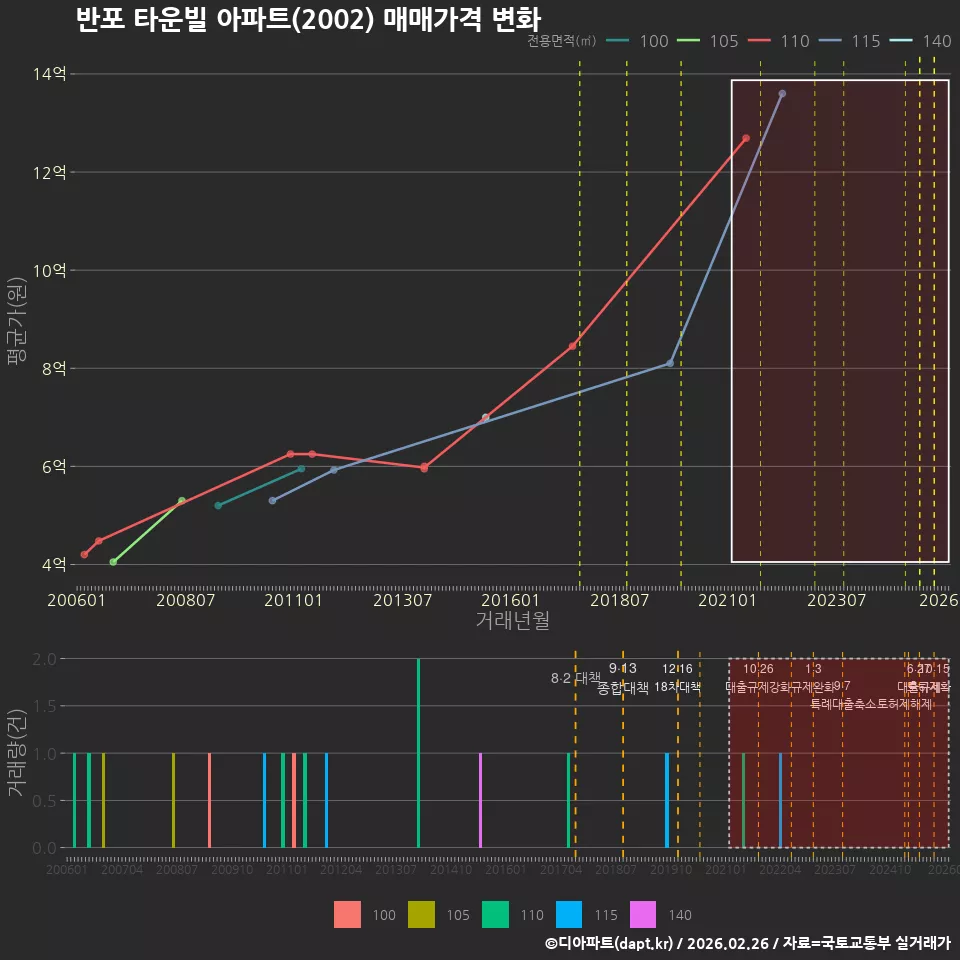Screen dimensions: 960x960
Task: Click the last red 110 point near 13억
Action: click(x=746, y=138)
